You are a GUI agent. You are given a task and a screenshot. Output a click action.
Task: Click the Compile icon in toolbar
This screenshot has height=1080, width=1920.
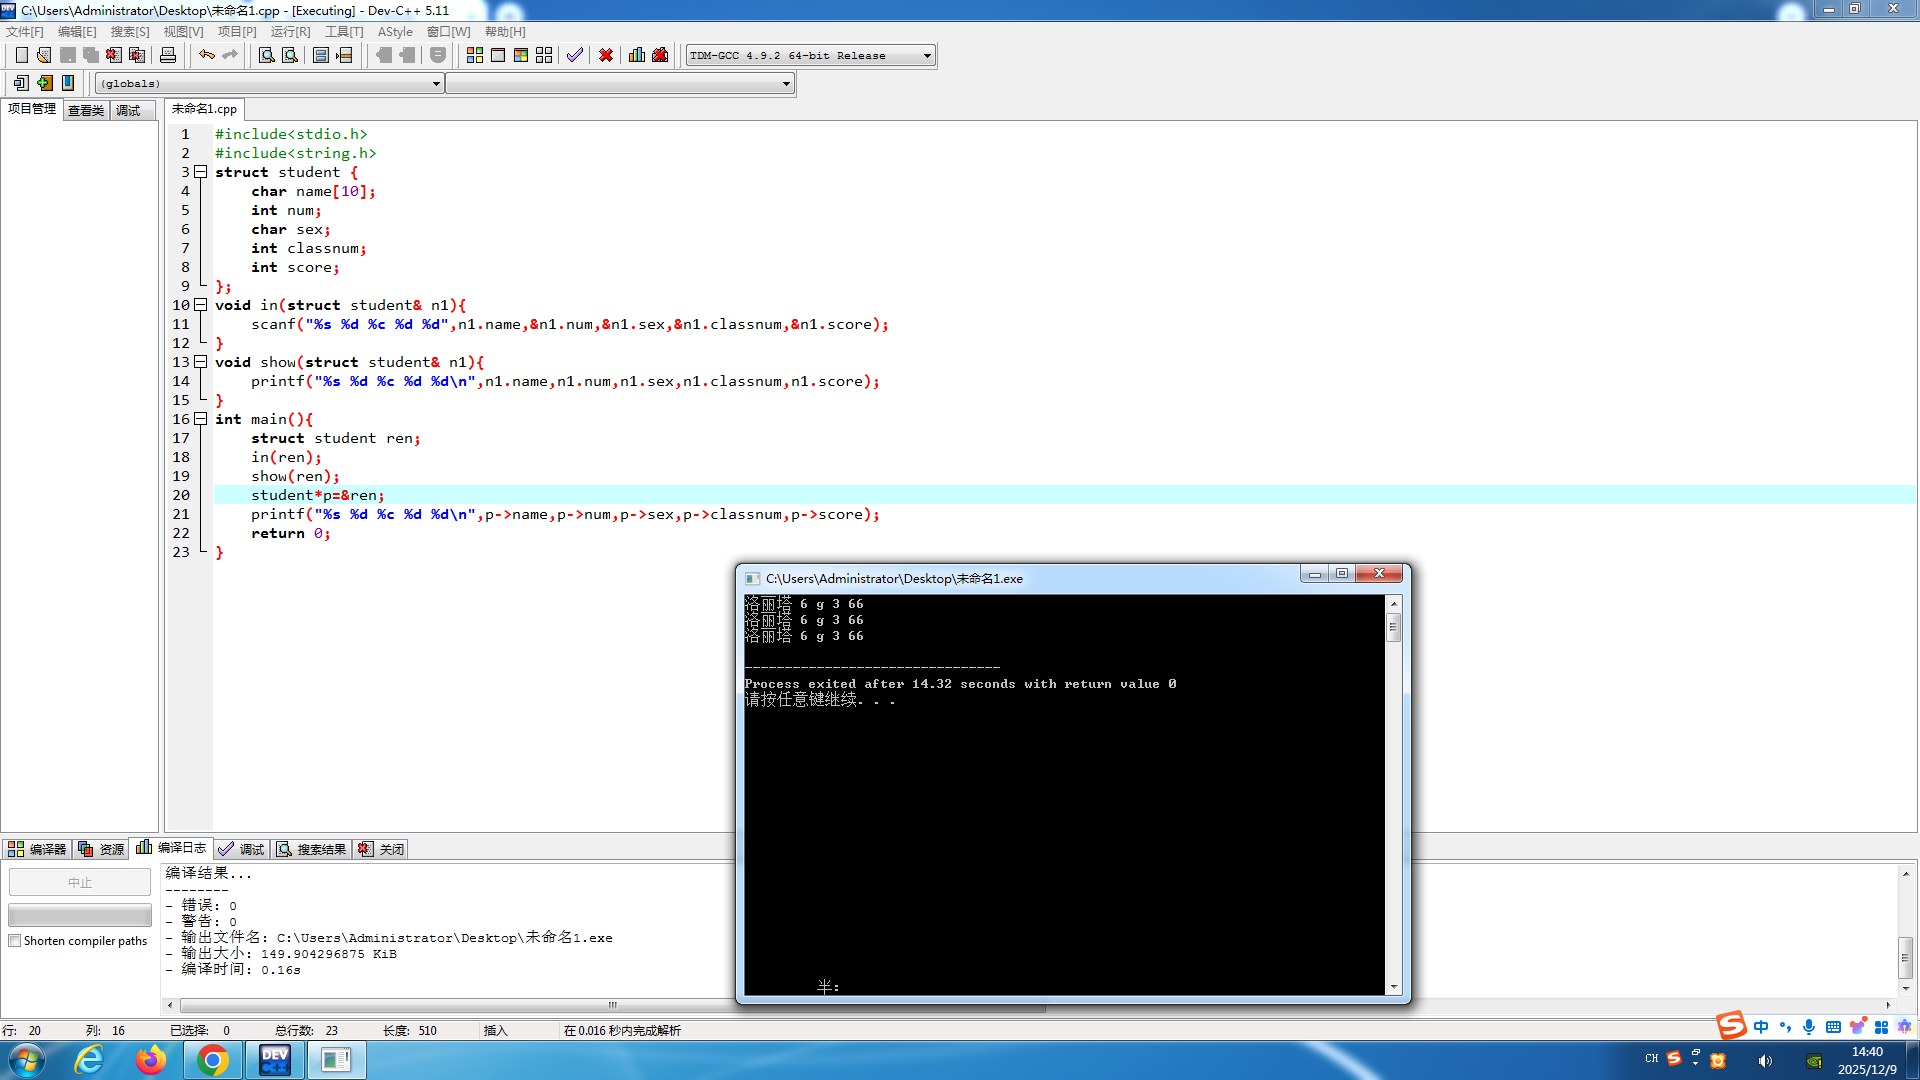click(x=475, y=55)
